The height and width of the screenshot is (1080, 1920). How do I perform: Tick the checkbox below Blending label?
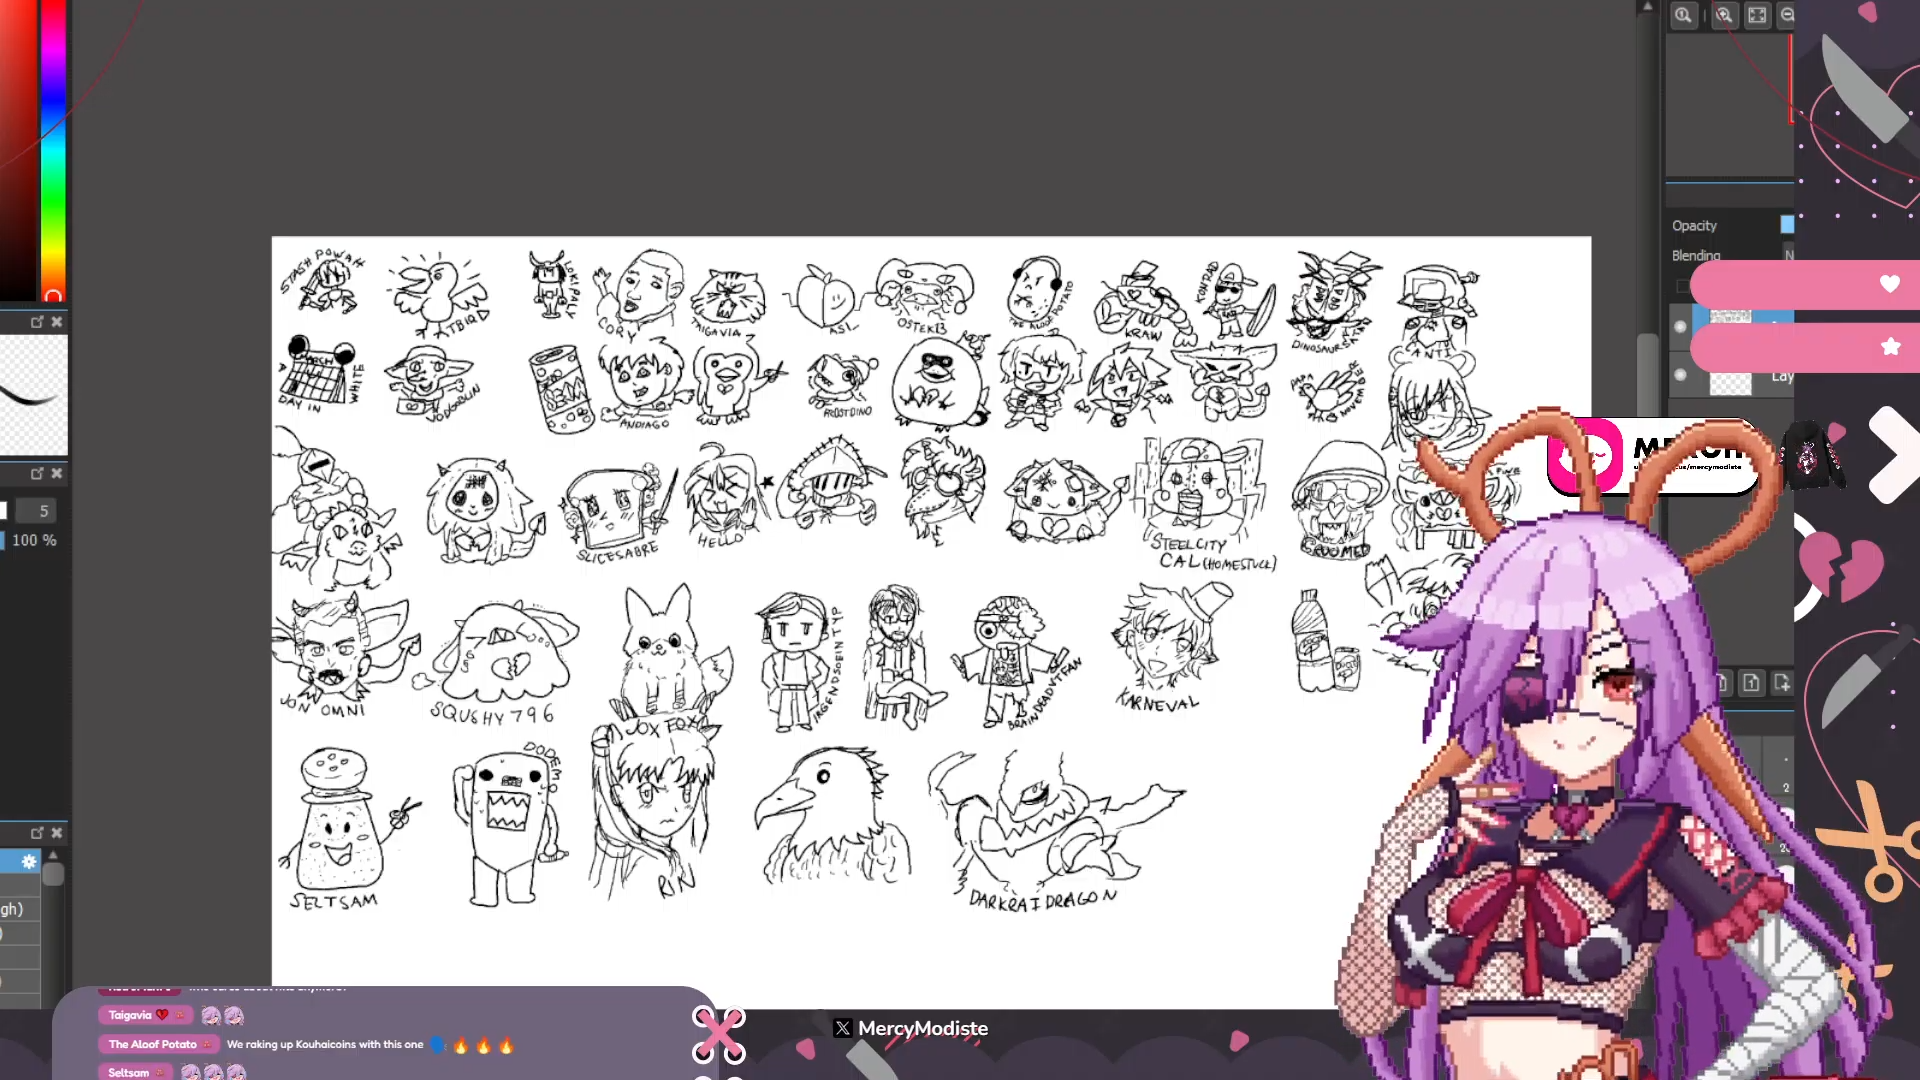click(1682, 287)
